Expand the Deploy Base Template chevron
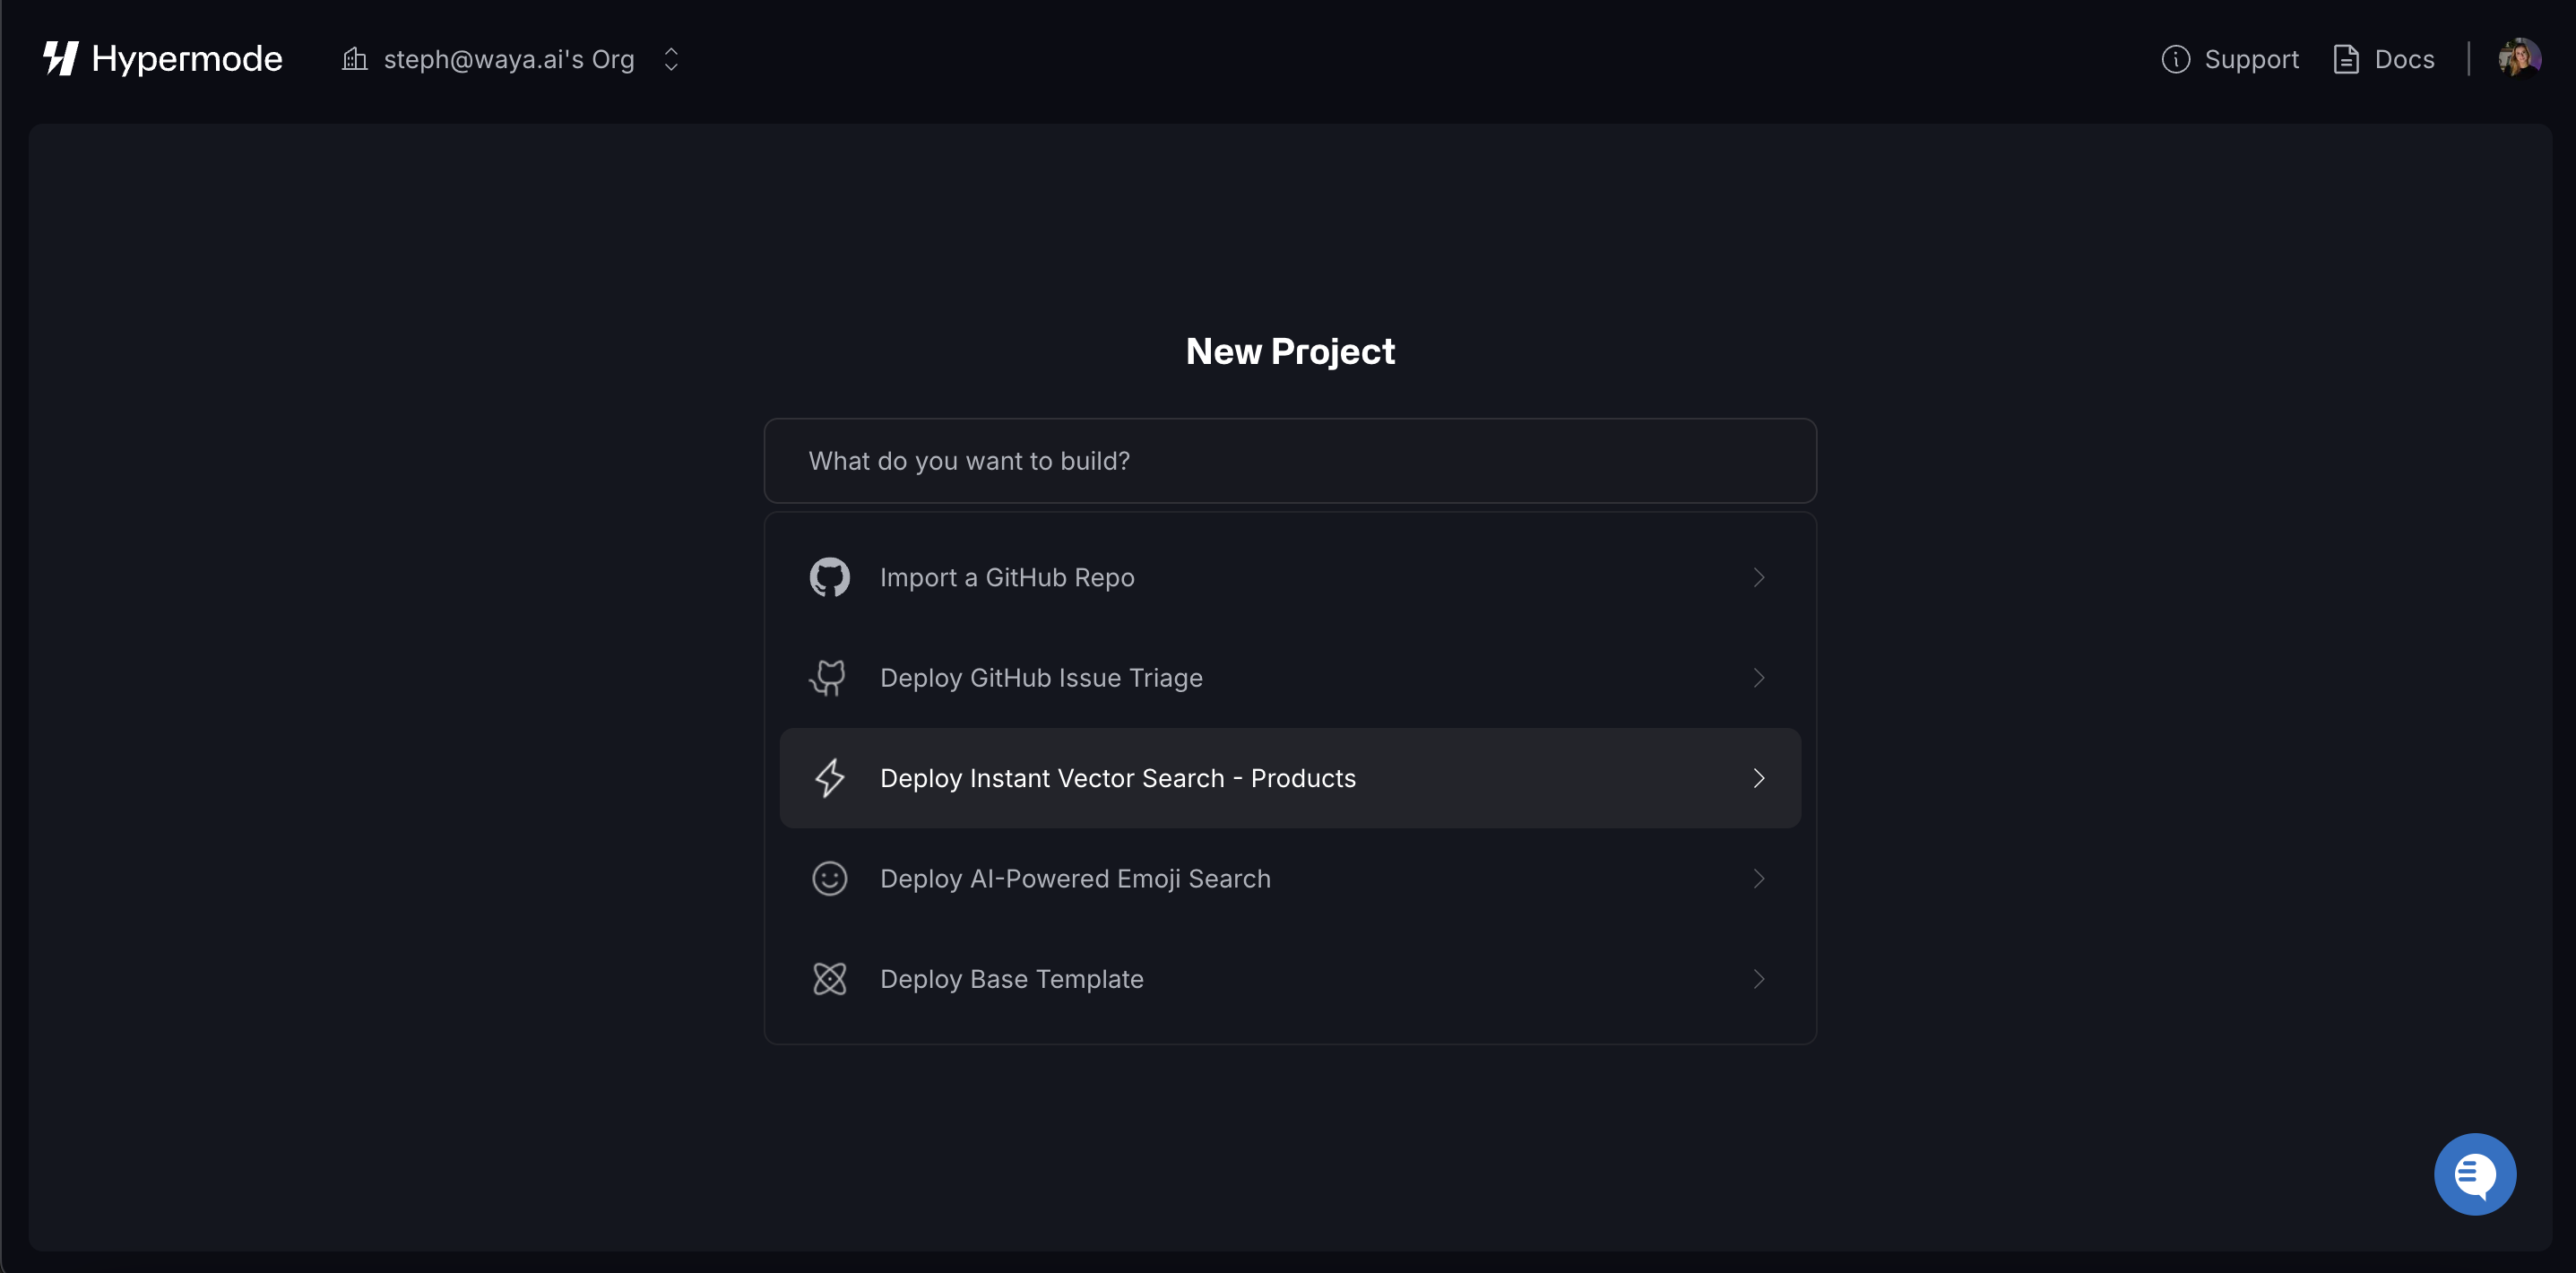Image resolution: width=2576 pixels, height=1273 pixels. pyautogui.click(x=1759, y=979)
